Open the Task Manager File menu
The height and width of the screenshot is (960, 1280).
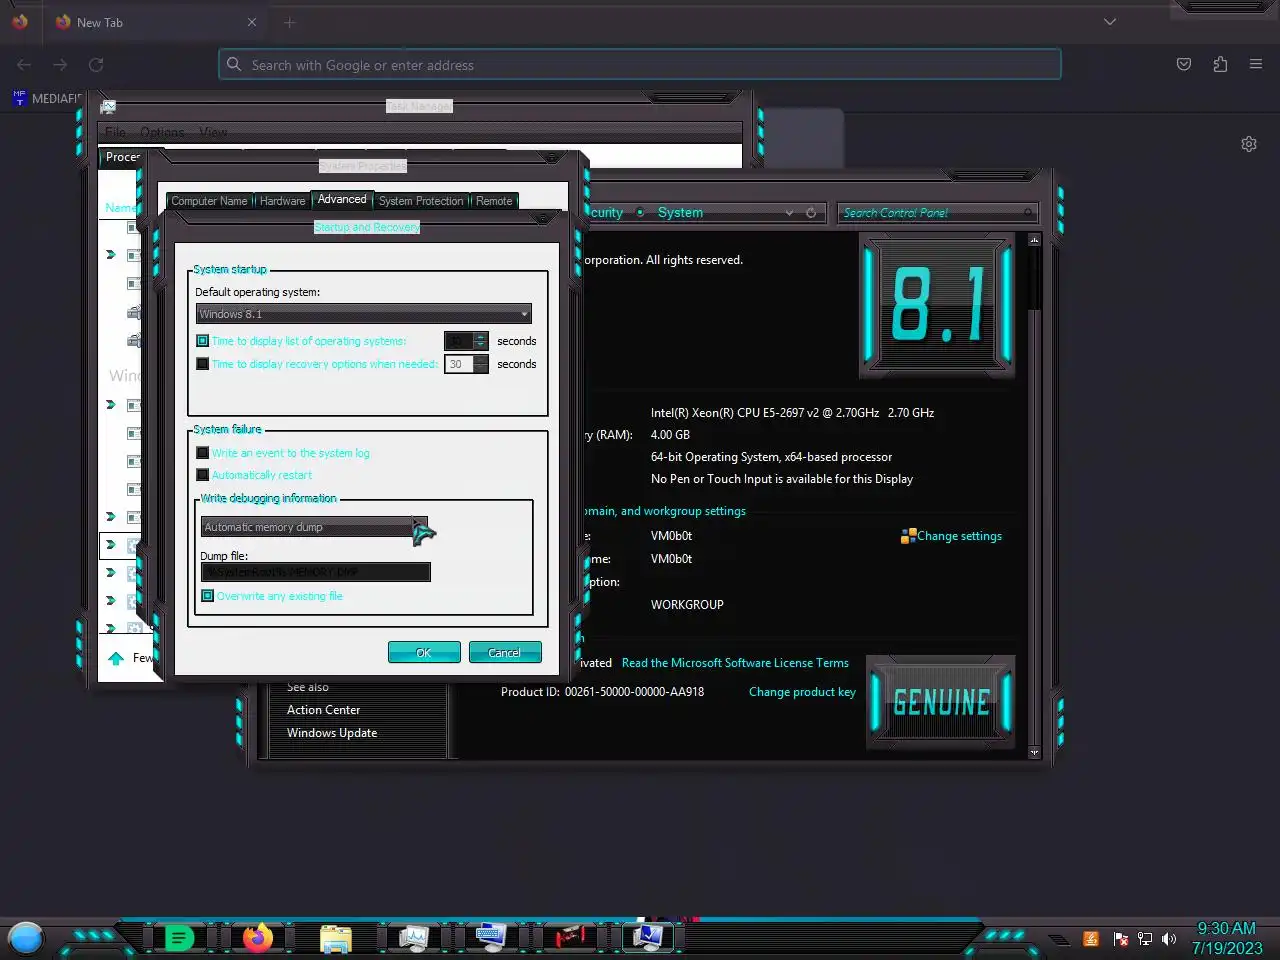click(116, 132)
